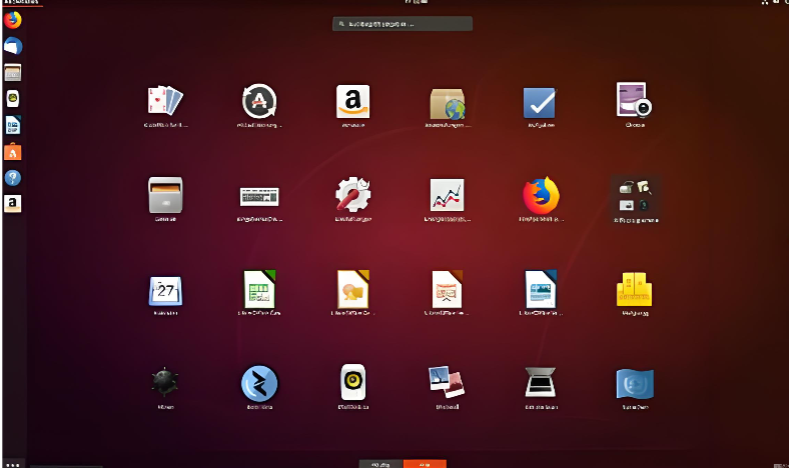Open the Amazon app in the grid
Screen dimensions: 789x468
(353, 101)
